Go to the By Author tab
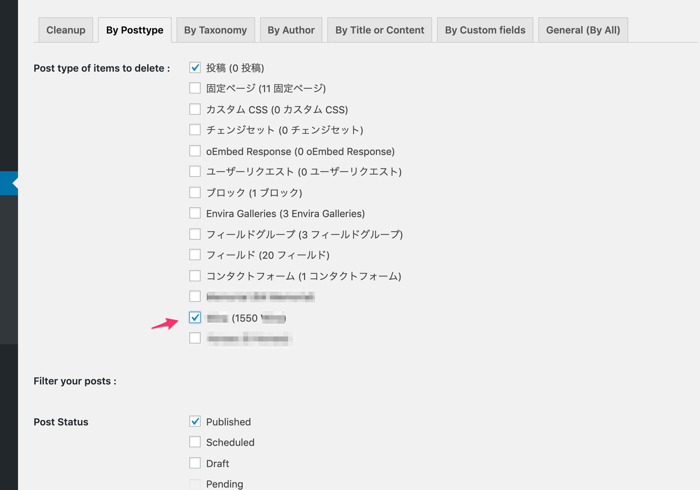Viewport: 700px width, 490px height. coord(290,30)
